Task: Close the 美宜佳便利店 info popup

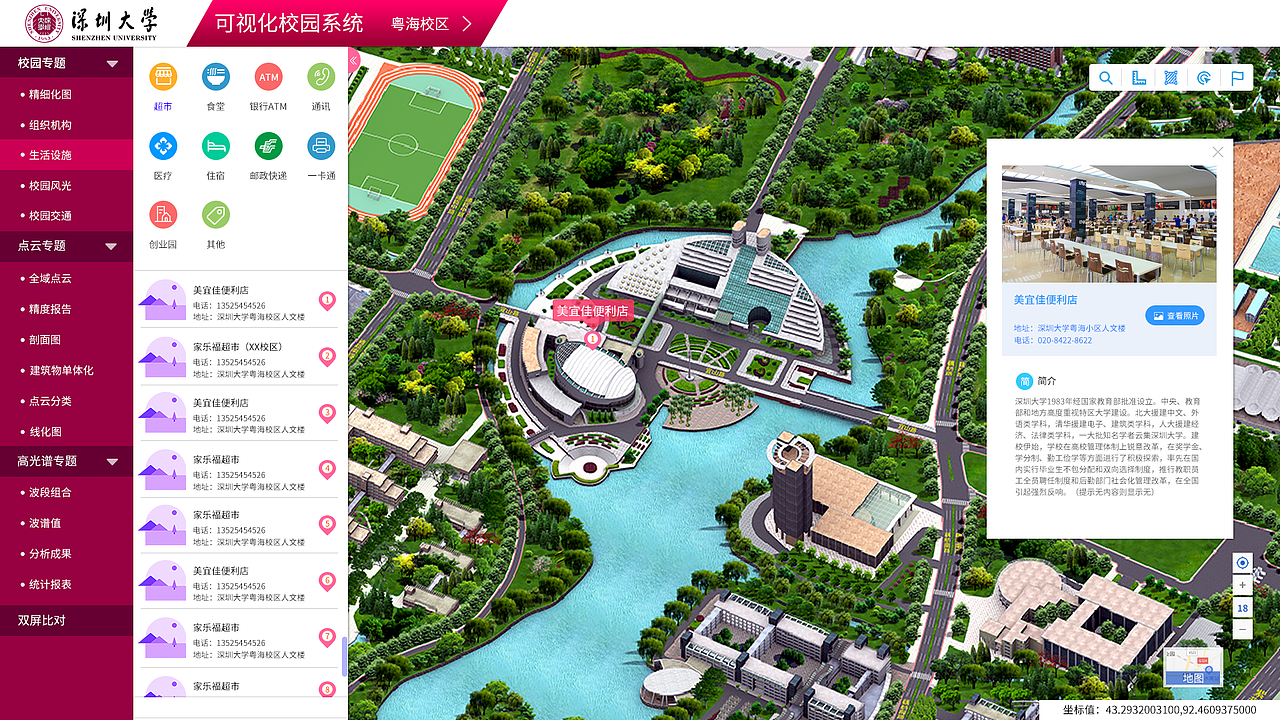Action: point(1217,152)
